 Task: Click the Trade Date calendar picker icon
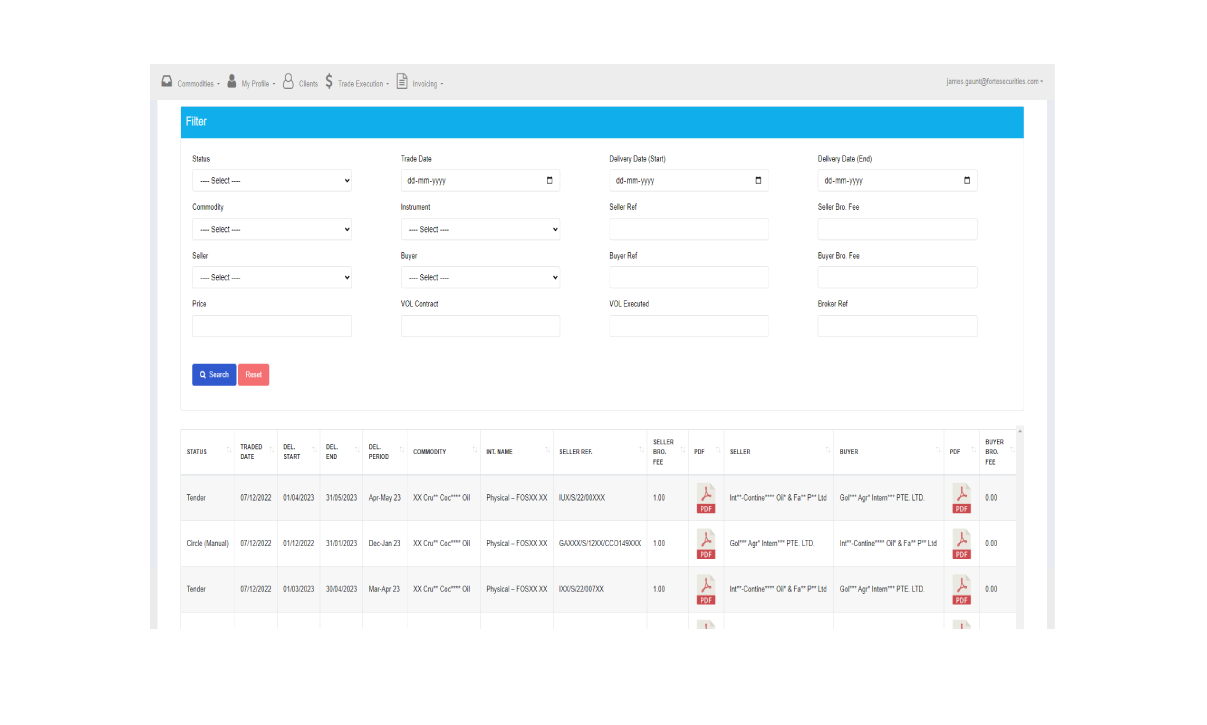[549, 181]
